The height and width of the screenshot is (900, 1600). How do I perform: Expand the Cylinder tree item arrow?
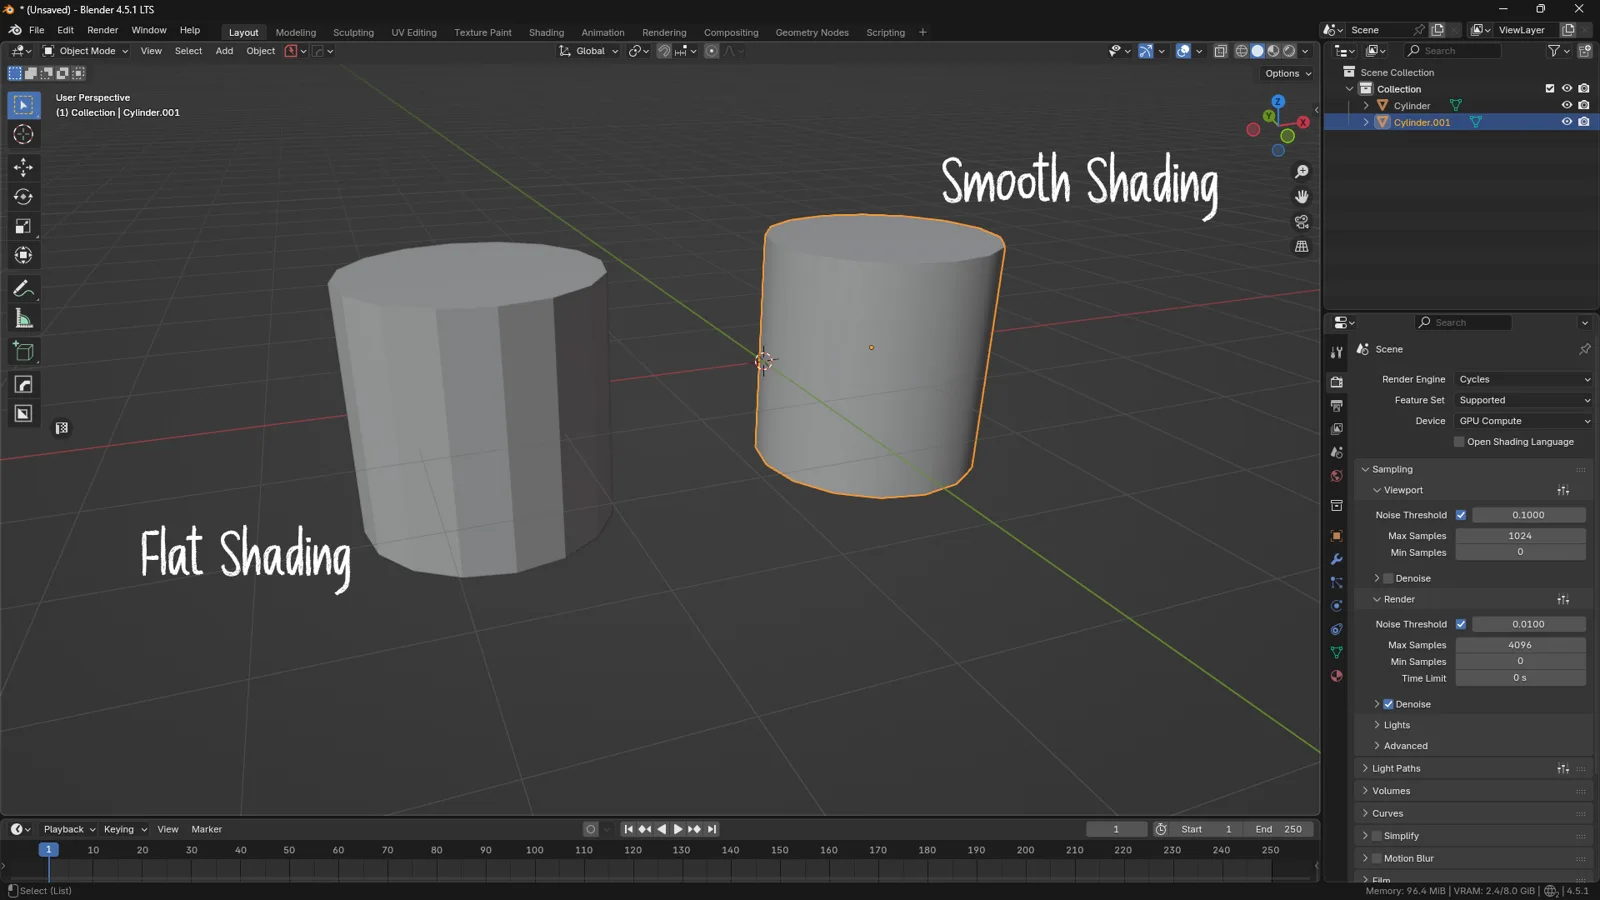pos(1366,105)
